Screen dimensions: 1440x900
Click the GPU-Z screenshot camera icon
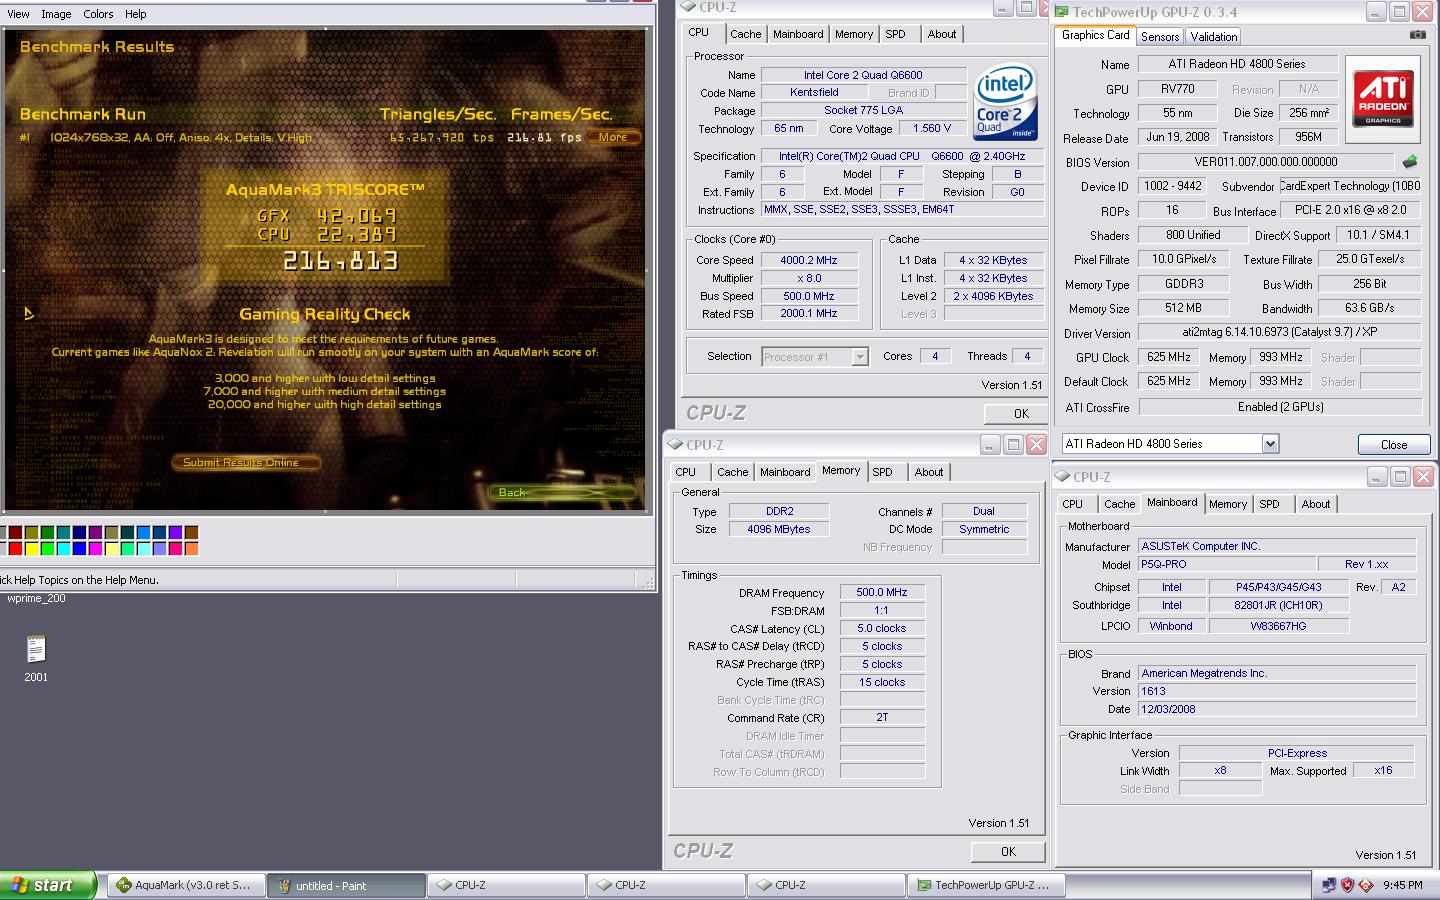tap(1417, 35)
